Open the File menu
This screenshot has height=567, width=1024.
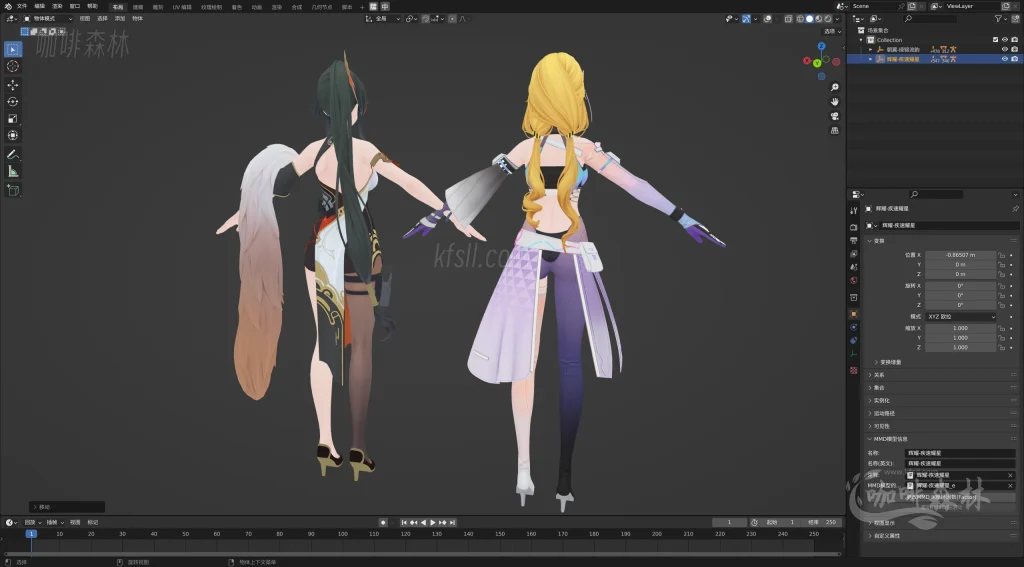(22, 6)
